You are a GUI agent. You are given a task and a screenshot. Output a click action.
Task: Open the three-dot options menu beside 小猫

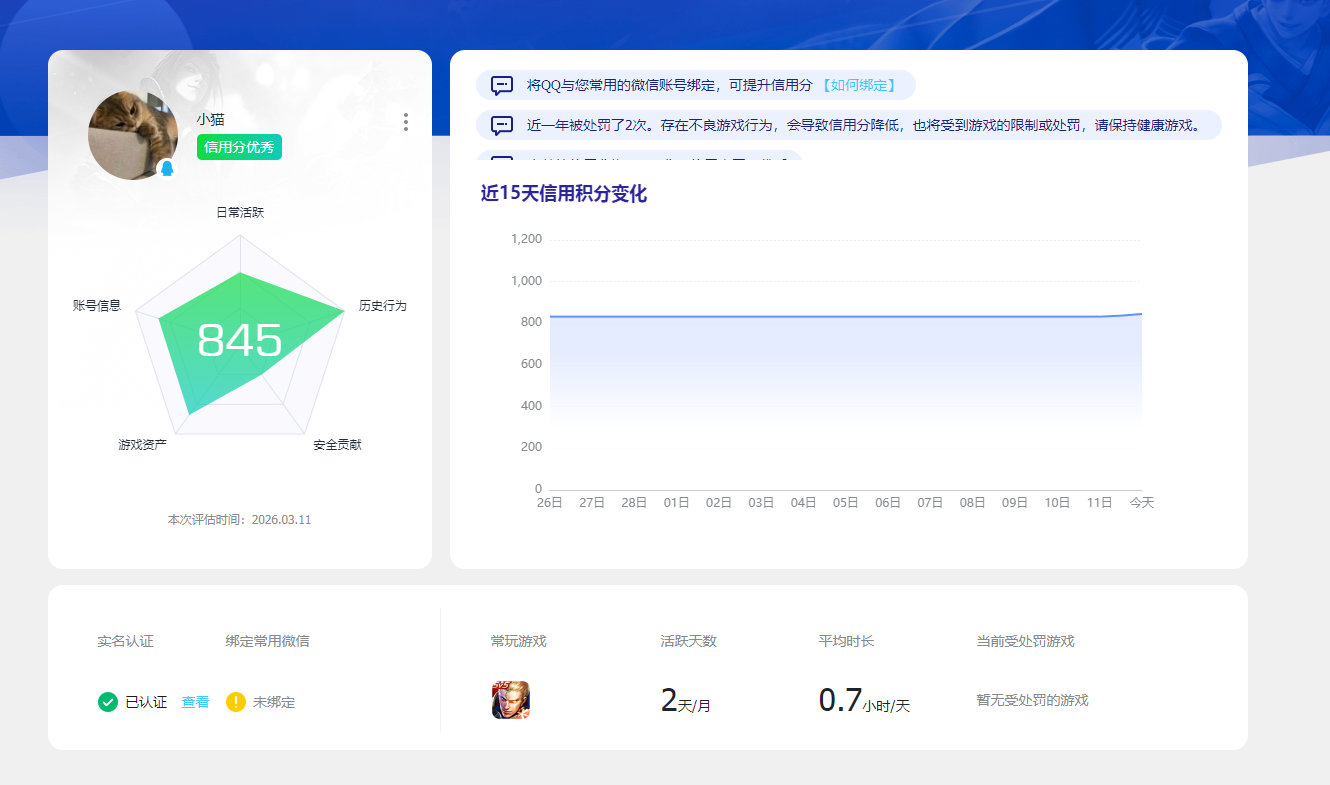(406, 122)
